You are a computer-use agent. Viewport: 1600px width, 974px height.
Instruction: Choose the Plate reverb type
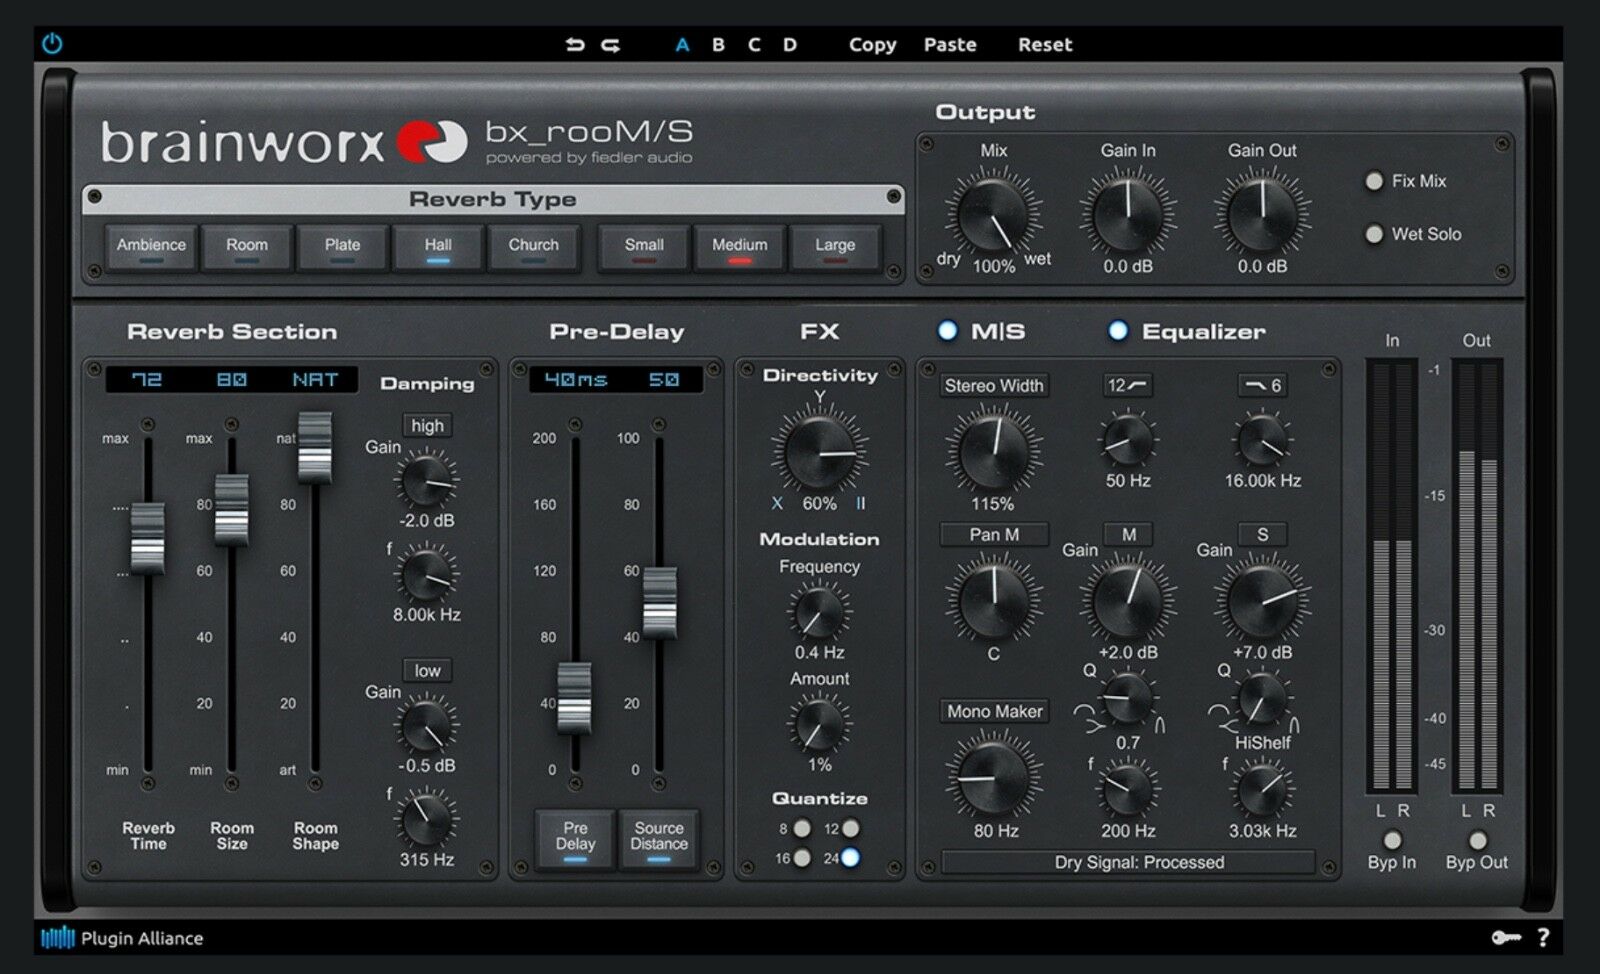[x=342, y=247]
